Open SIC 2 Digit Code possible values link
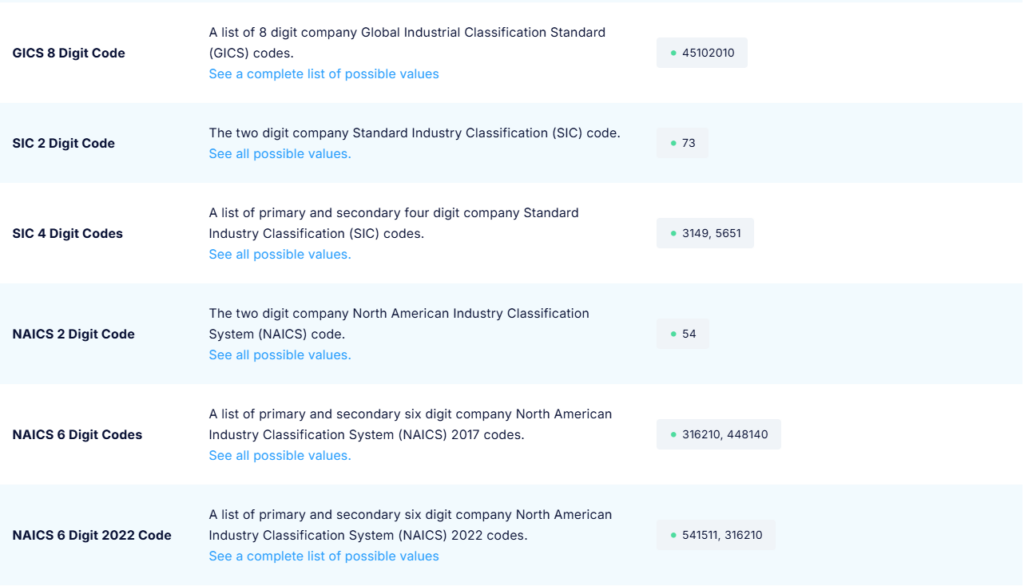1024x586 pixels. pos(279,154)
